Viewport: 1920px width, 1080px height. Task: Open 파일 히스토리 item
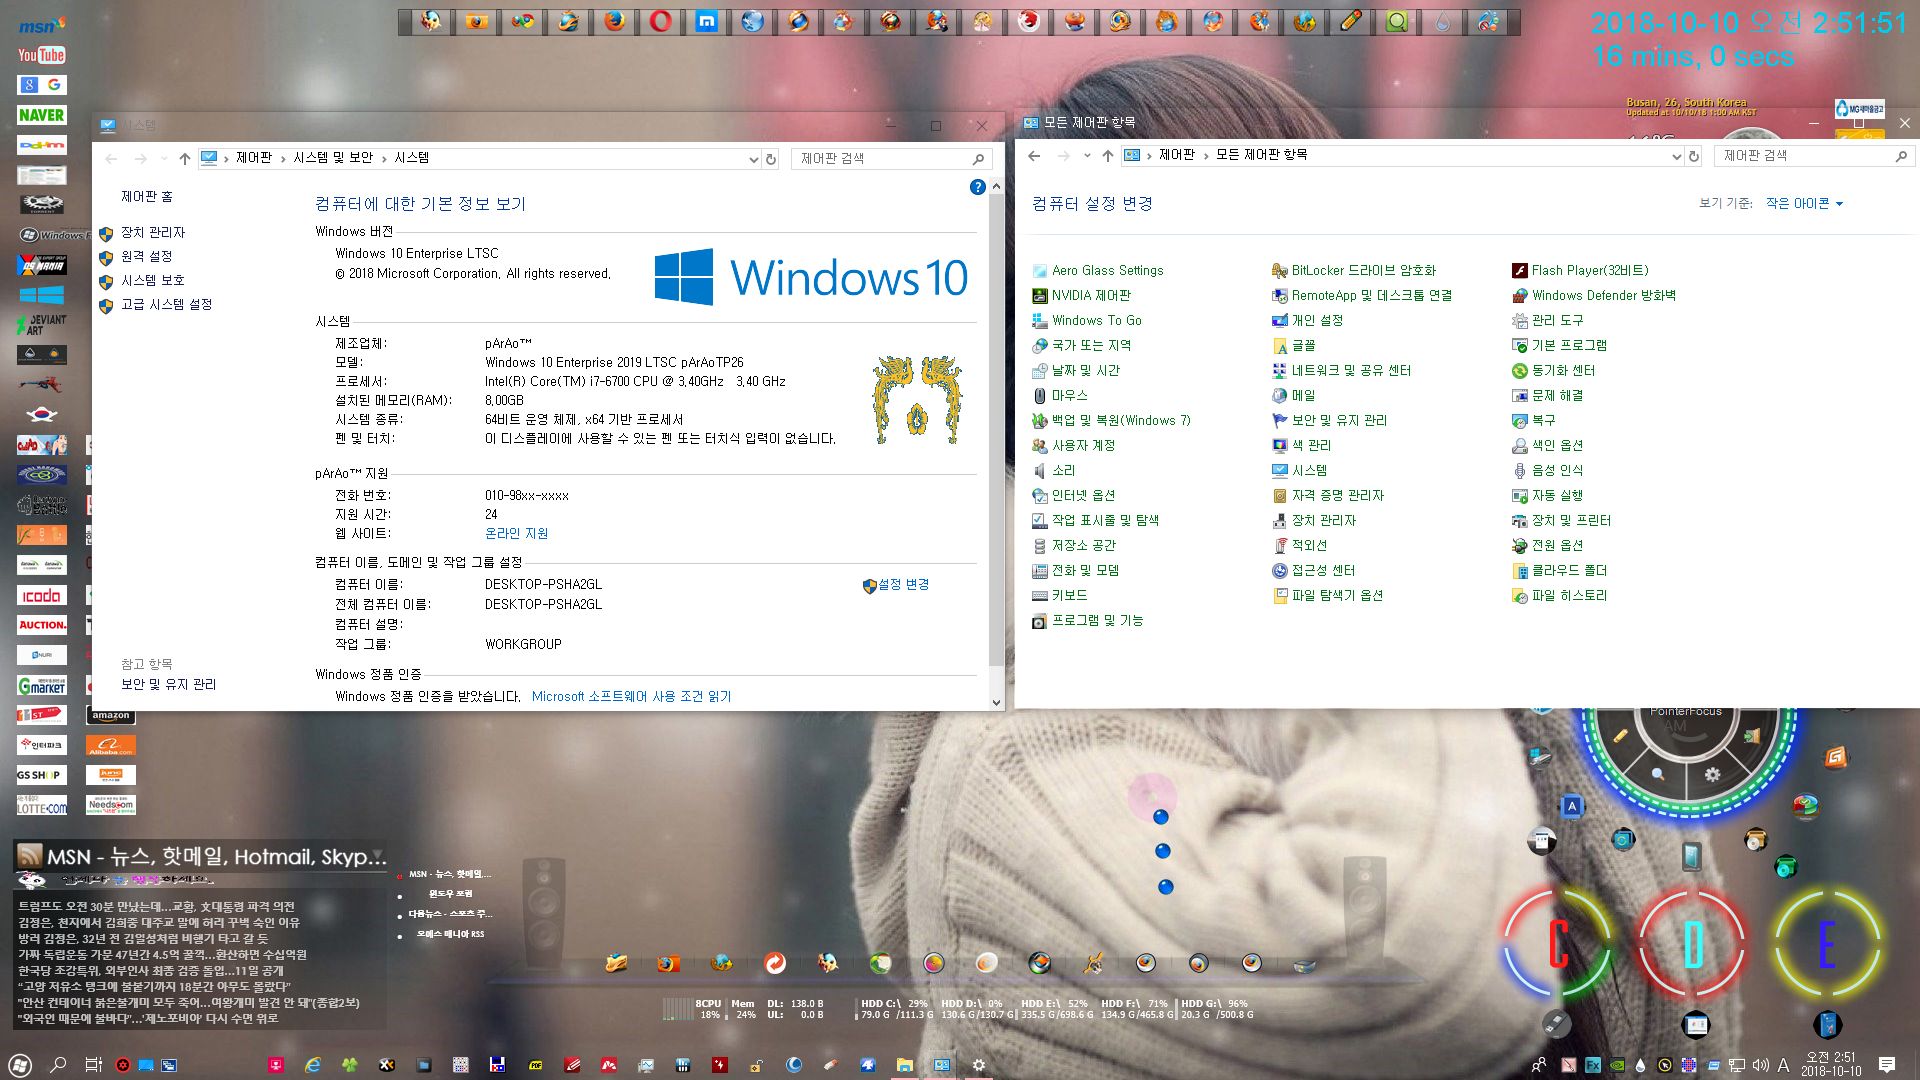point(1559,595)
